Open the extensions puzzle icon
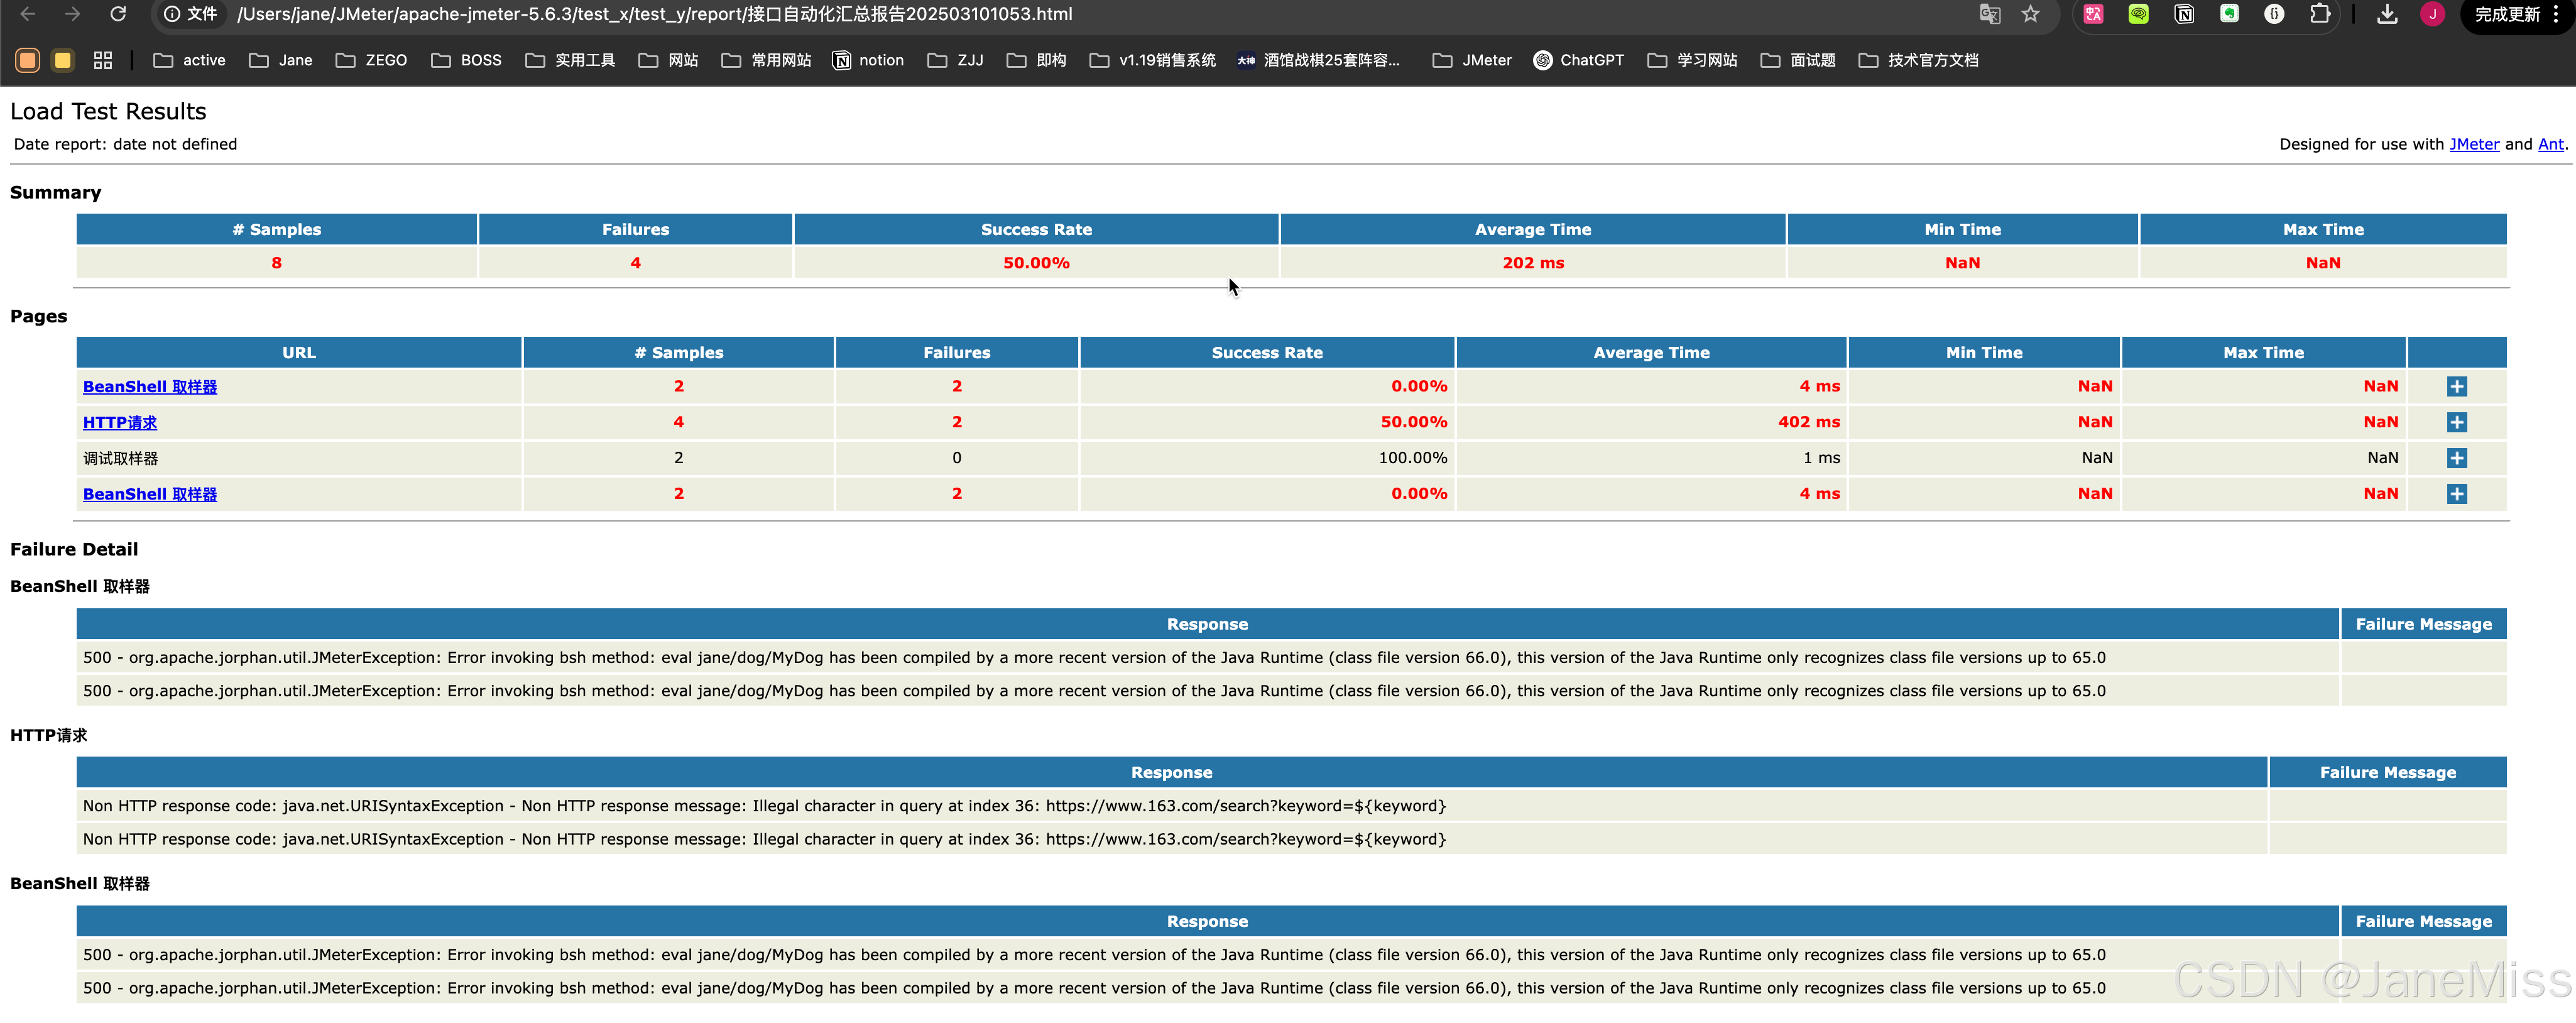Viewport: 2576px width, 1023px height. click(x=2320, y=14)
